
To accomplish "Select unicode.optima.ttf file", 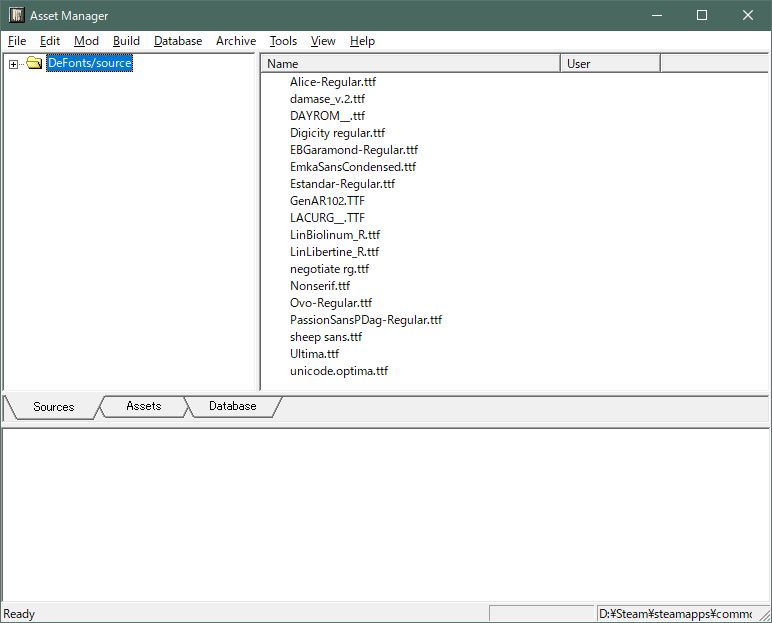I will tap(338, 371).
